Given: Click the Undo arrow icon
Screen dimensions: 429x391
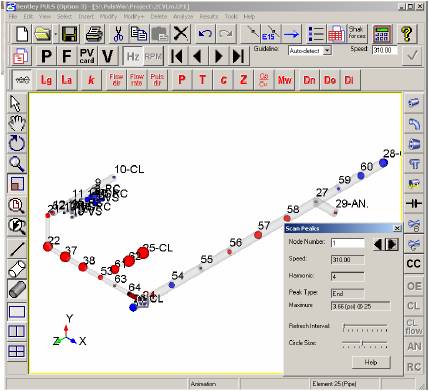Looking at the screenshot, I should click(x=205, y=34).
